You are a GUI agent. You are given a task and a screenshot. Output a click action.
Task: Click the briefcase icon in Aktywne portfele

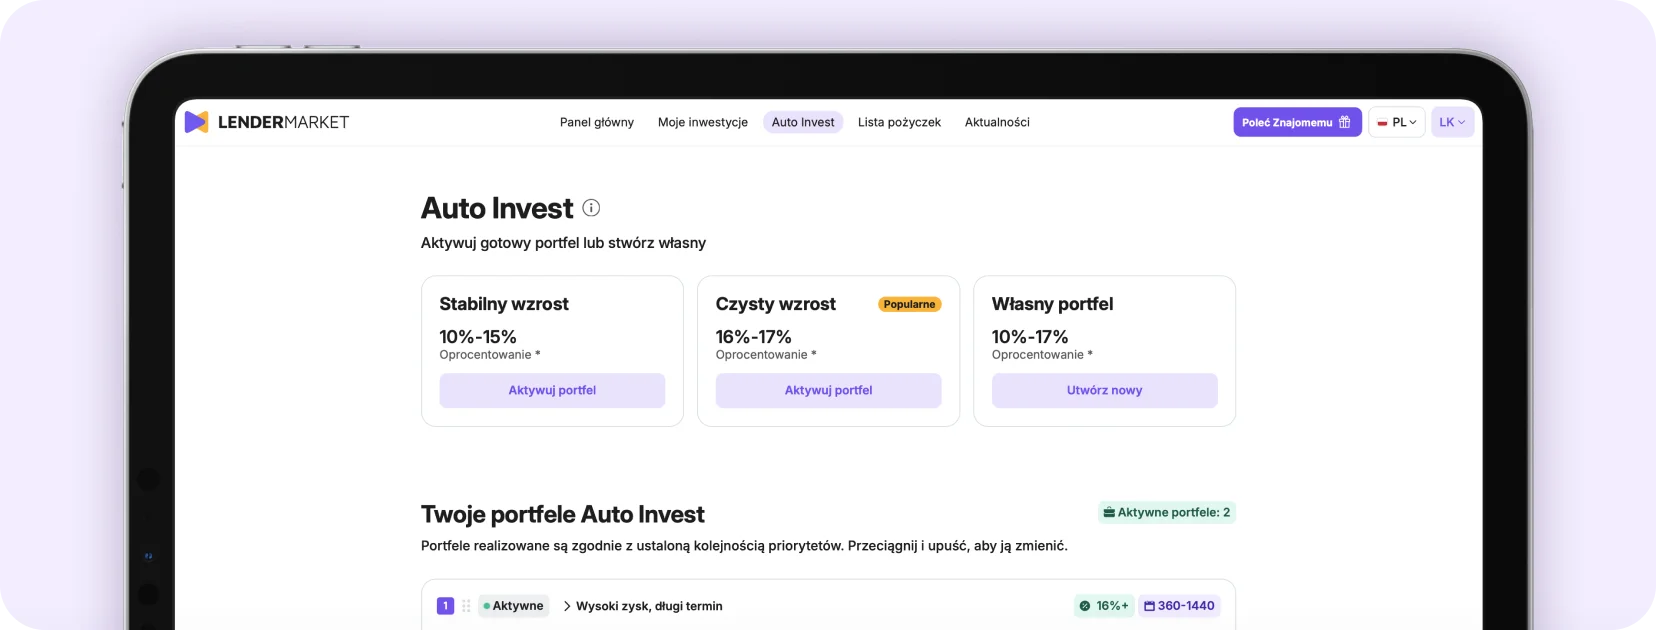point(1109,513)
